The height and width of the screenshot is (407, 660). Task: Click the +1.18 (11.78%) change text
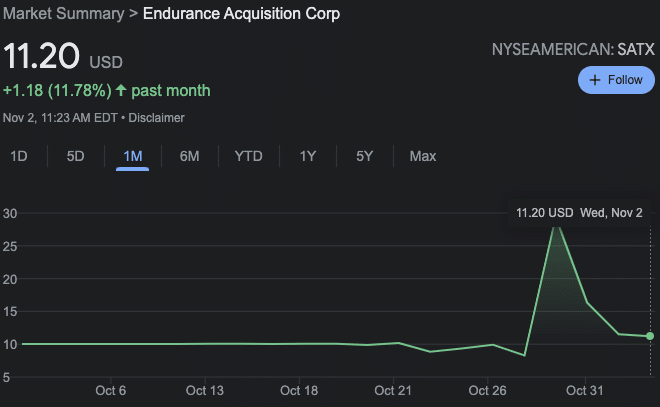coord(57,90)
